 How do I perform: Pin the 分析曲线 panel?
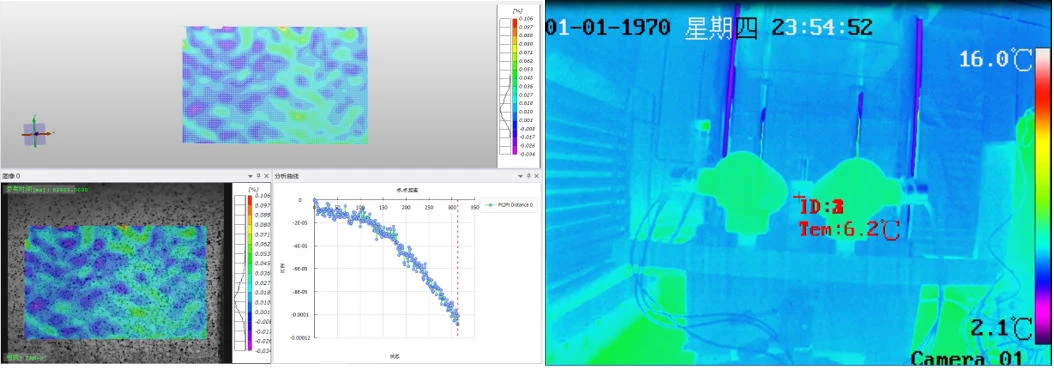point(528,176)
